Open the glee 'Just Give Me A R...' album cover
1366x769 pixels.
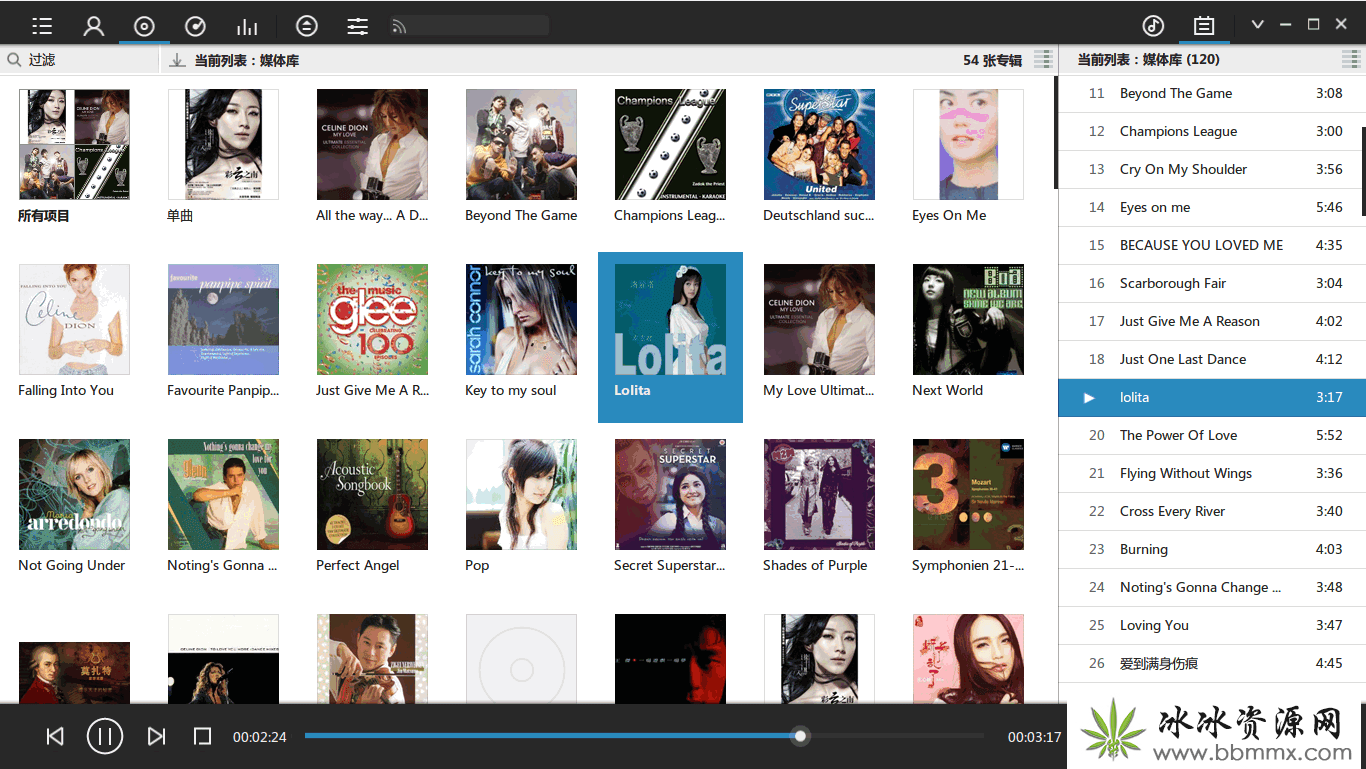(372, 320)
